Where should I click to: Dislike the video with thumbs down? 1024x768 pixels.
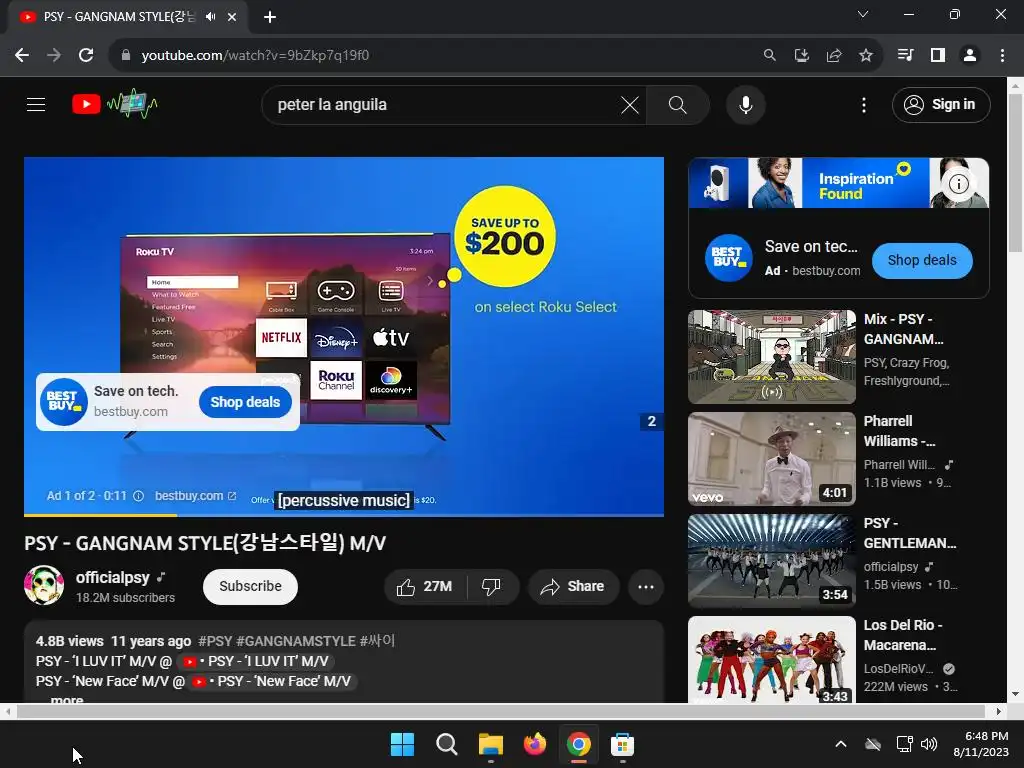[491, 586]
